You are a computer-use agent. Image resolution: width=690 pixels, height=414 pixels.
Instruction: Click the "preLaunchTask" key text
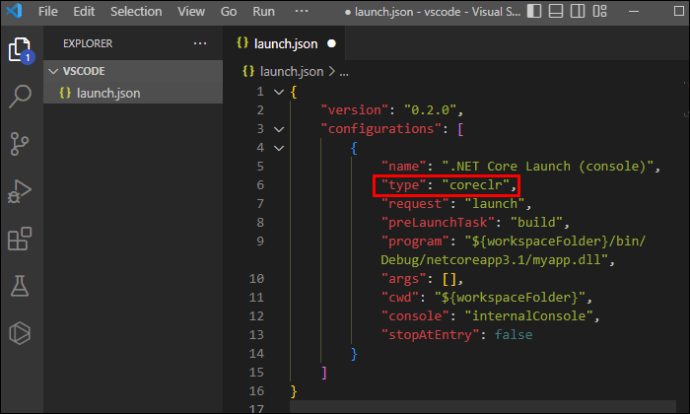(x=438, y=223)
